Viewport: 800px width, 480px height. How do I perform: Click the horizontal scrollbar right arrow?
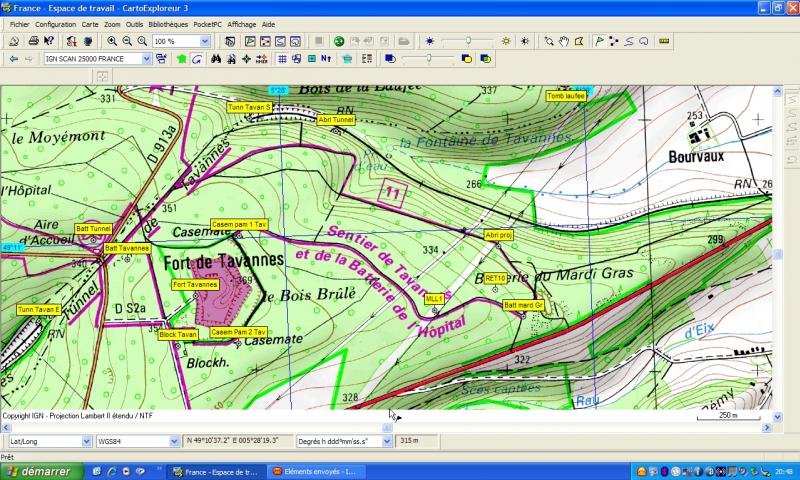(767, 427)
